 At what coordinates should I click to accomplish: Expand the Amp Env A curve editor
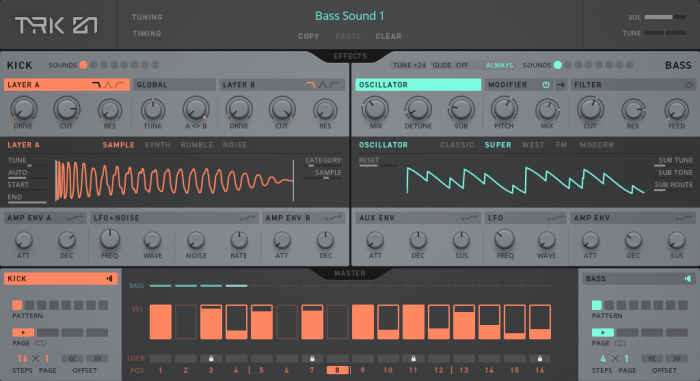75,218
